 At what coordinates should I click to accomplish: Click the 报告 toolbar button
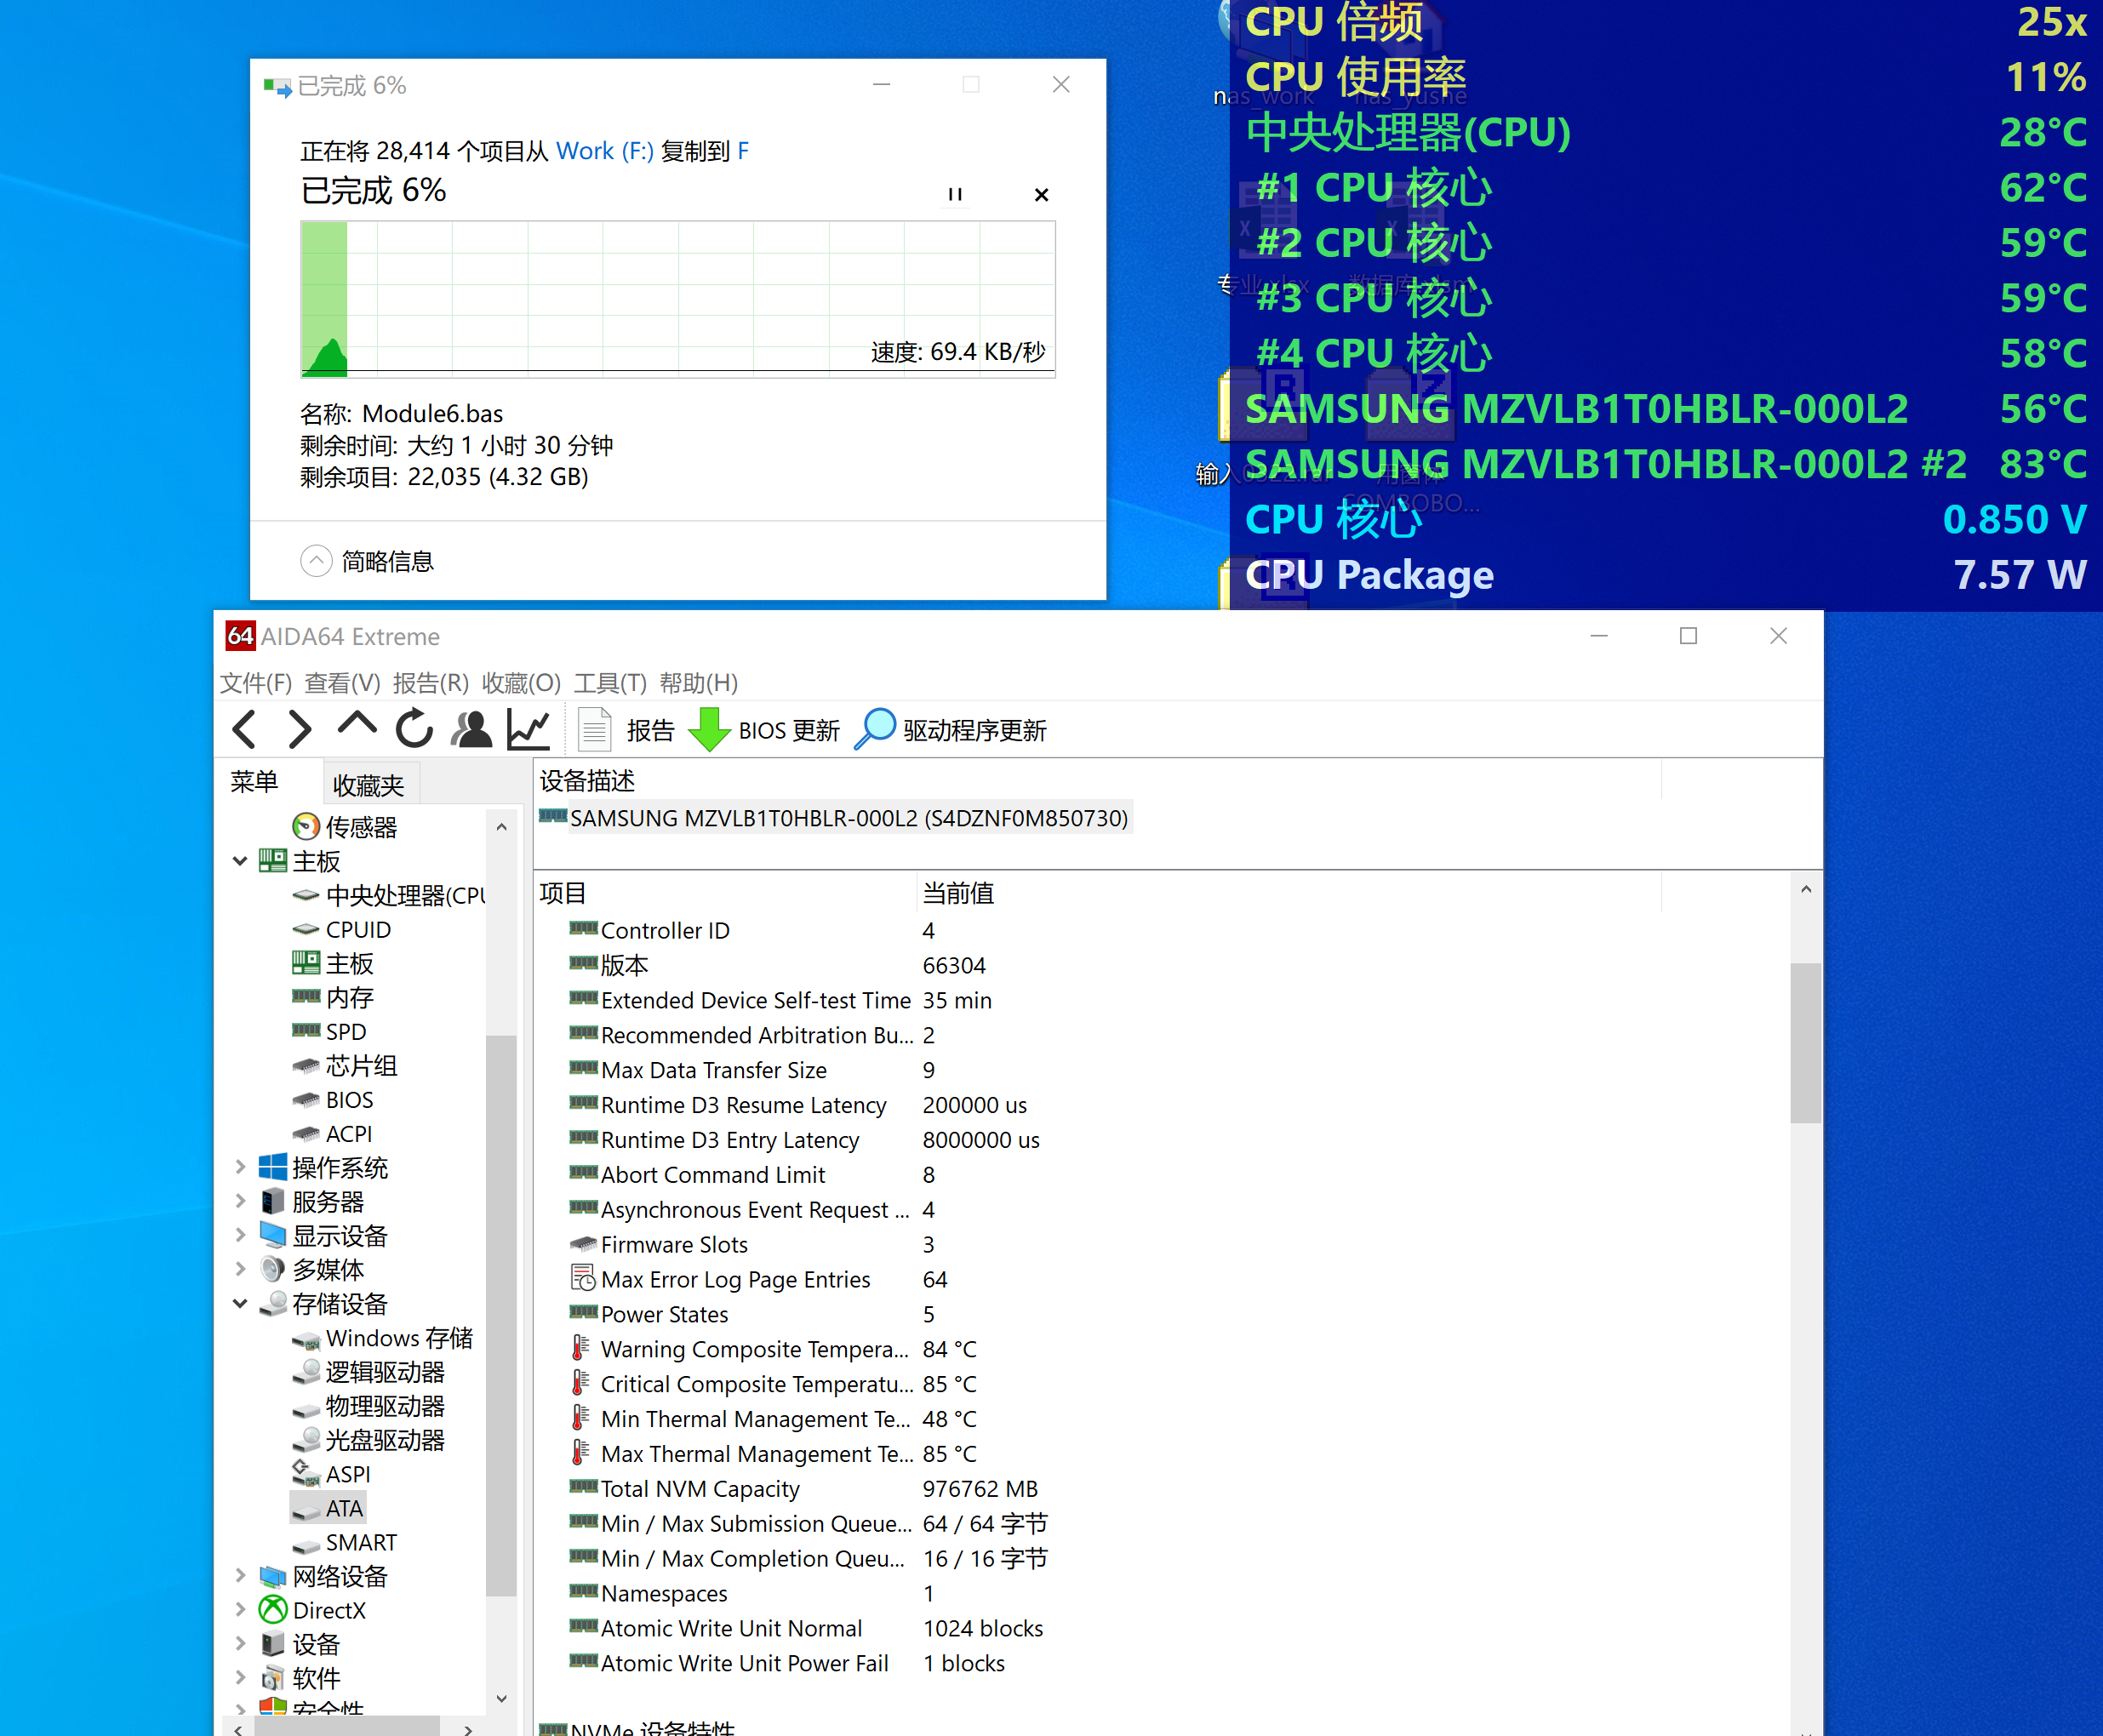[627, 730]
